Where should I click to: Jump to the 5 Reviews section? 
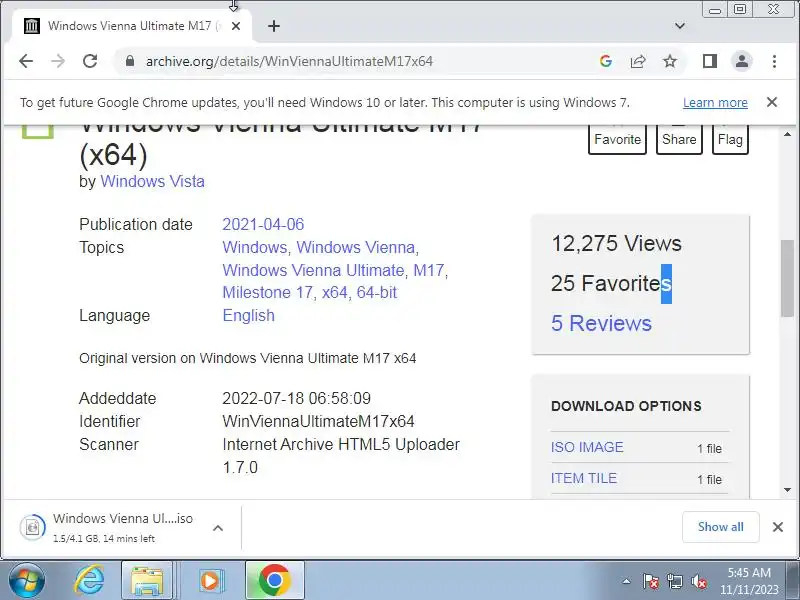point(601,323)
